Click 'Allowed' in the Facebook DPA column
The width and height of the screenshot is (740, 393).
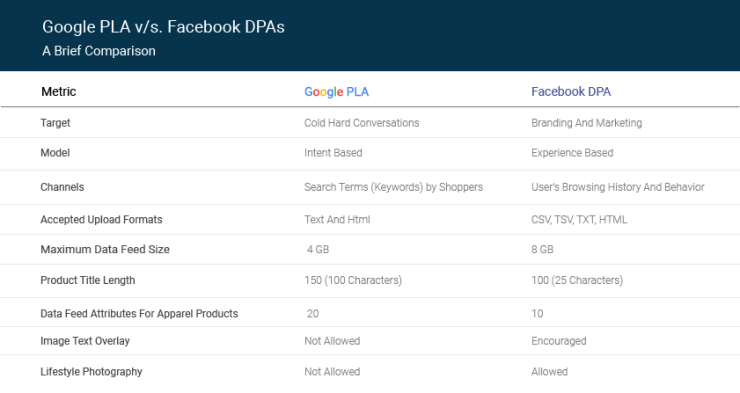(x=549, y=372)
